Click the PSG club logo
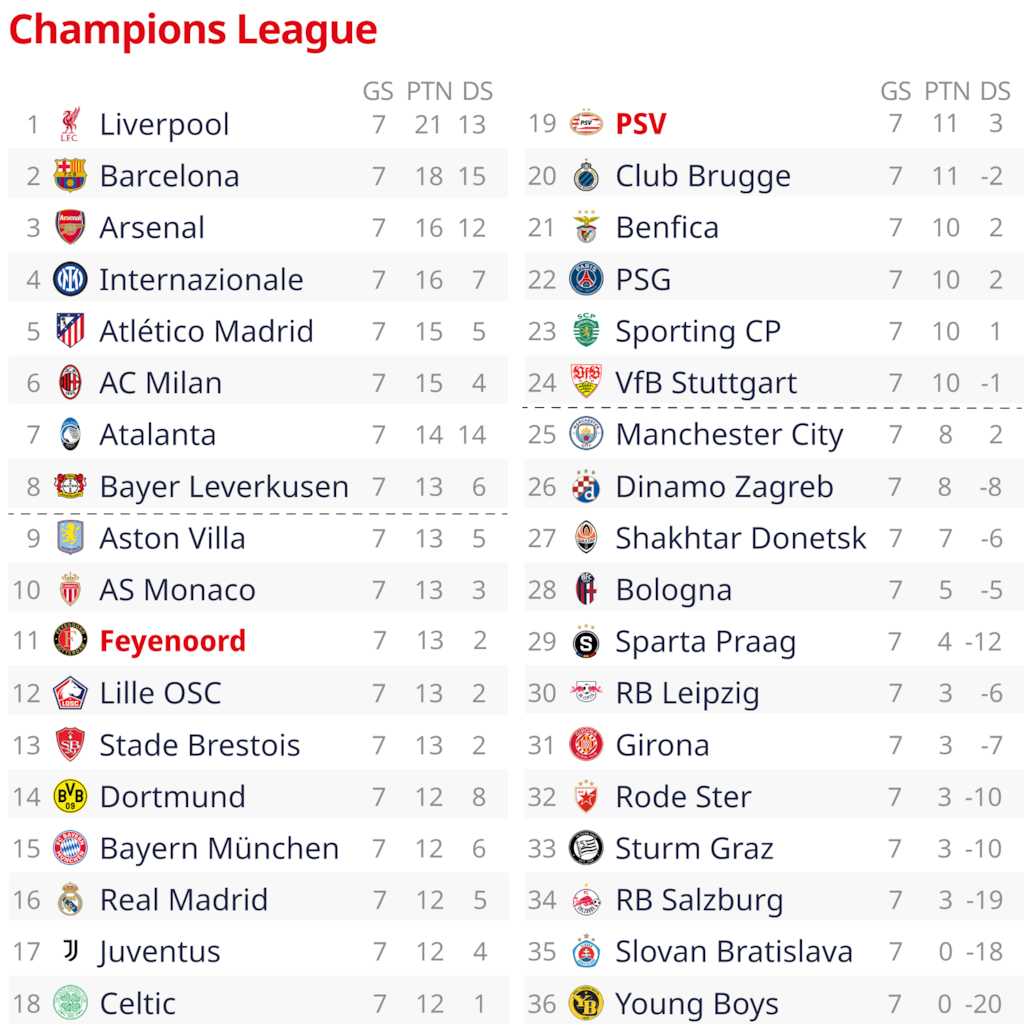1024x1024 pixels. 586,279
